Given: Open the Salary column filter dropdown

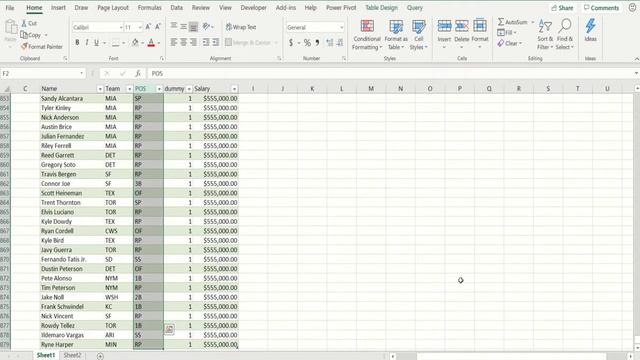Looking at the screenshot, I should click(234, 89).
